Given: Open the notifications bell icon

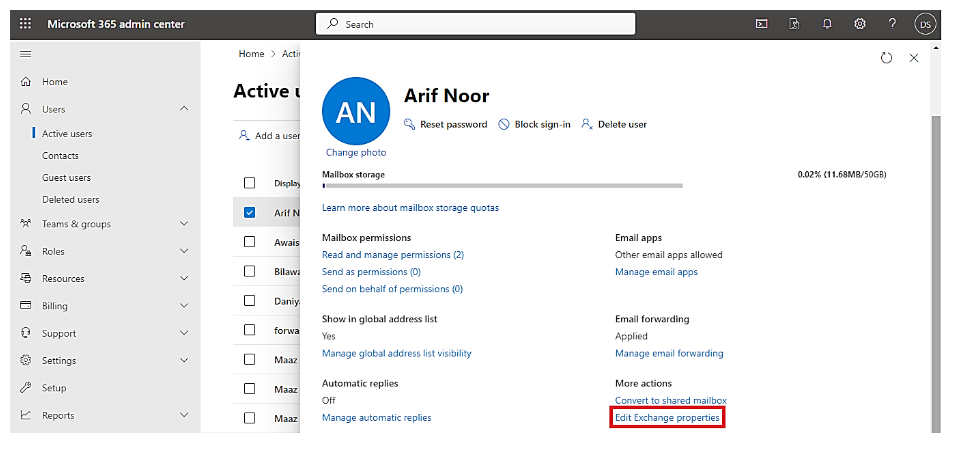Looking at the screenshot, I should coord(827,24).
